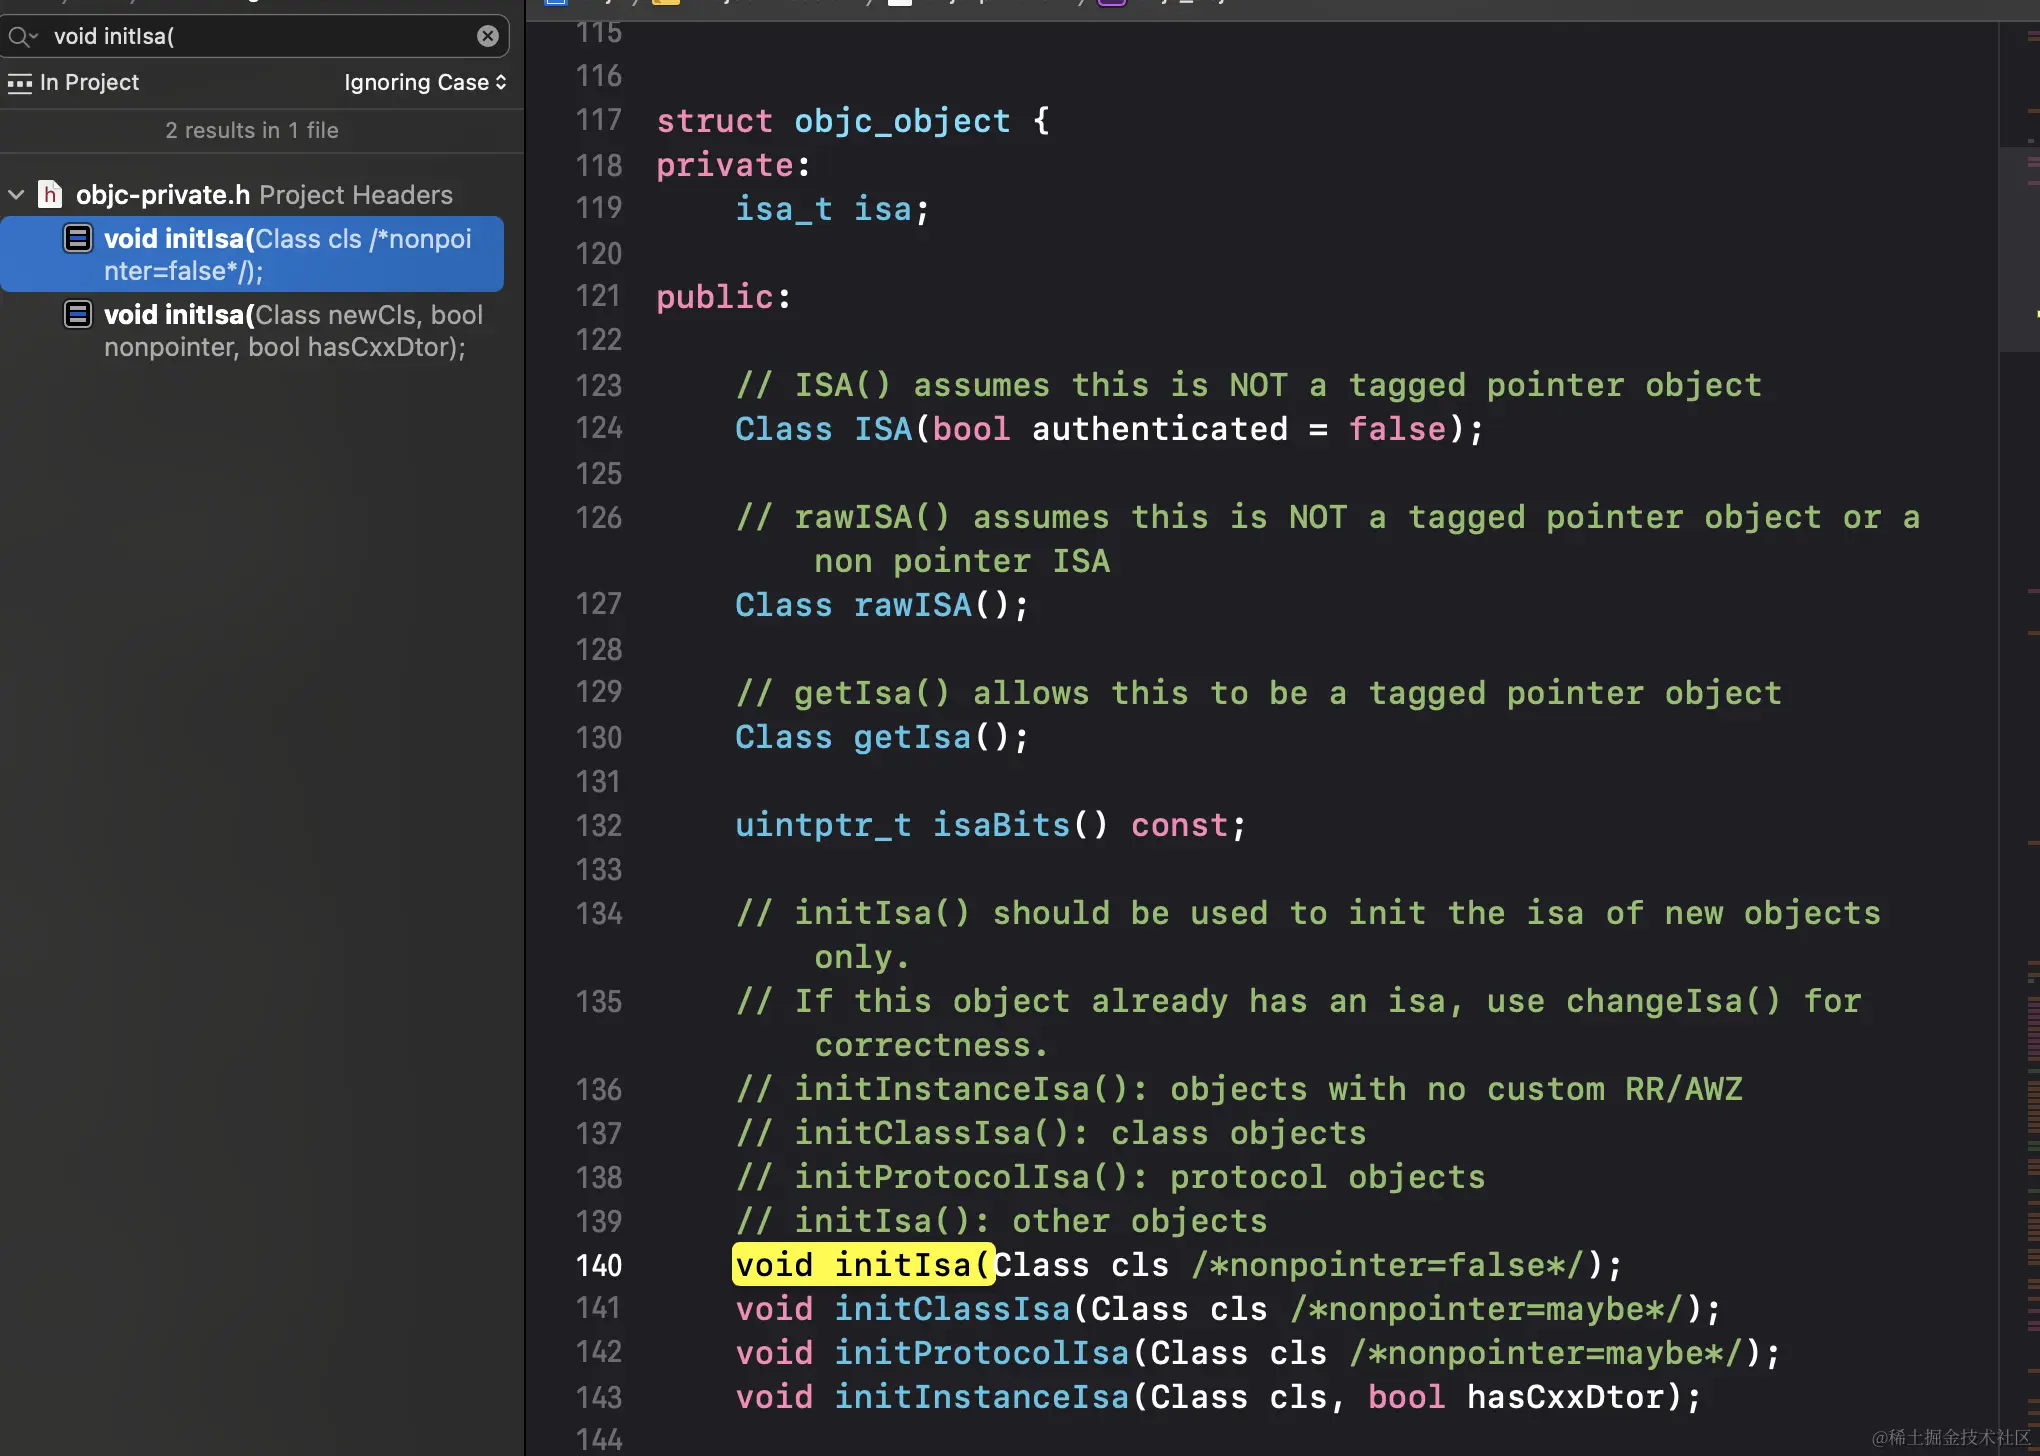Click the In Project scope icon

click(x=19, y=83)
